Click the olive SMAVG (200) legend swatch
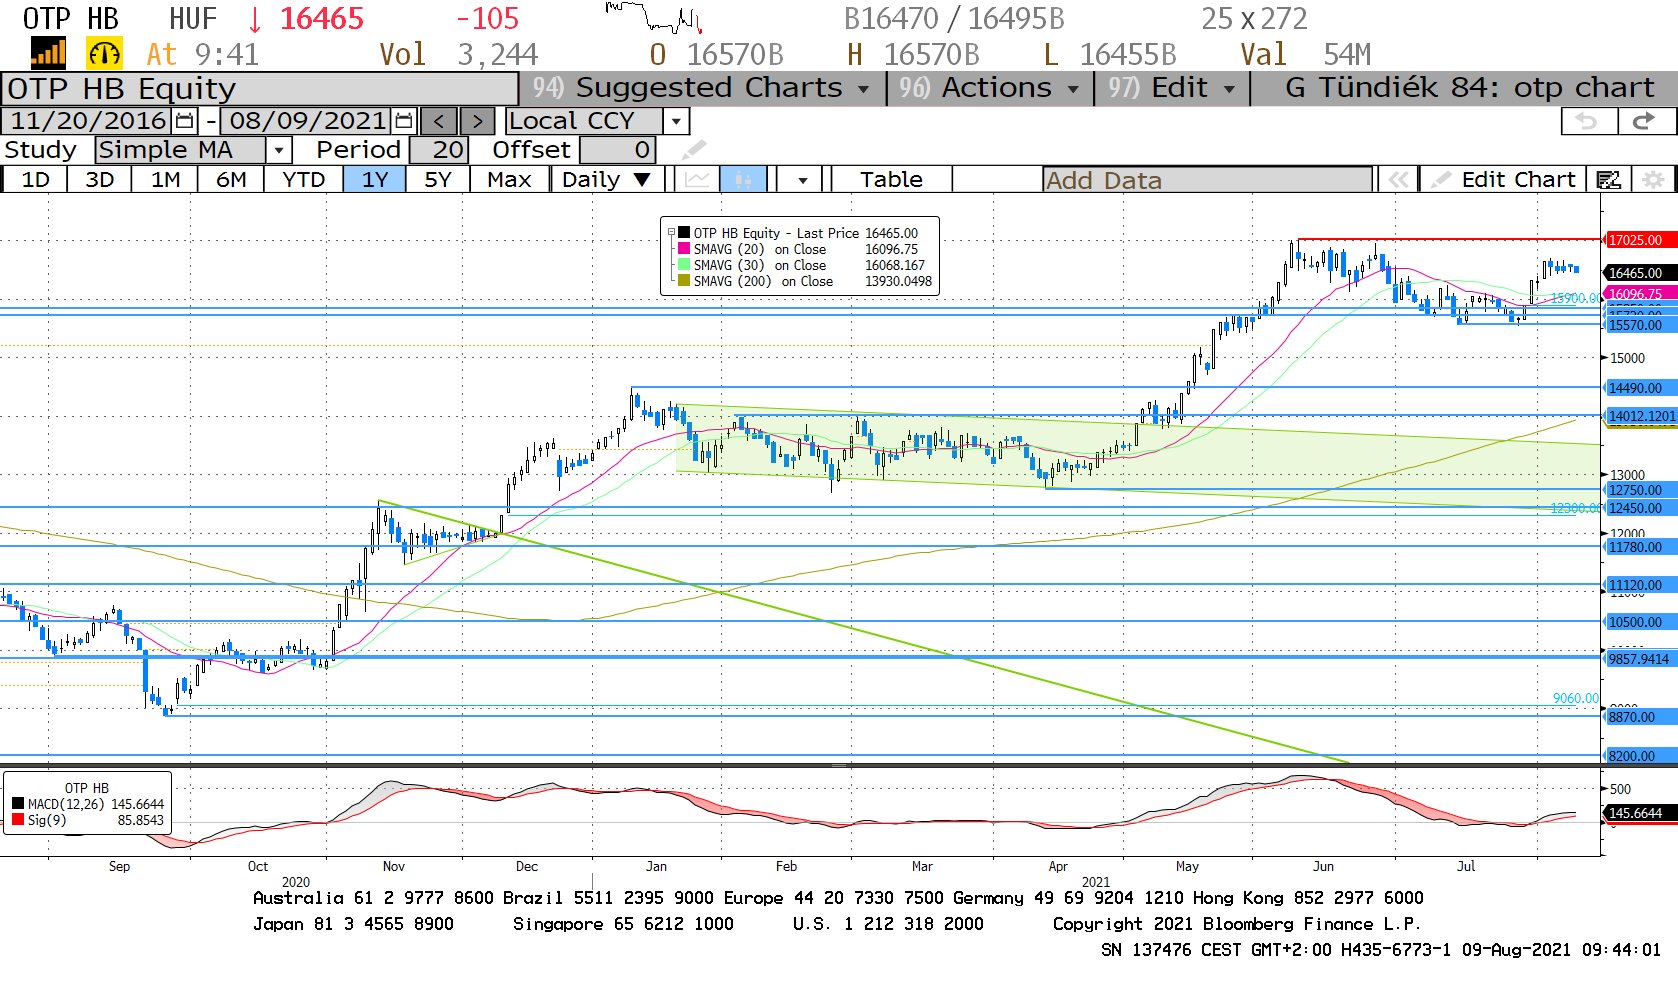Image resolution: width=1678 pixels, height=985 pixels. pyautogui.click(x=684, y=281)
